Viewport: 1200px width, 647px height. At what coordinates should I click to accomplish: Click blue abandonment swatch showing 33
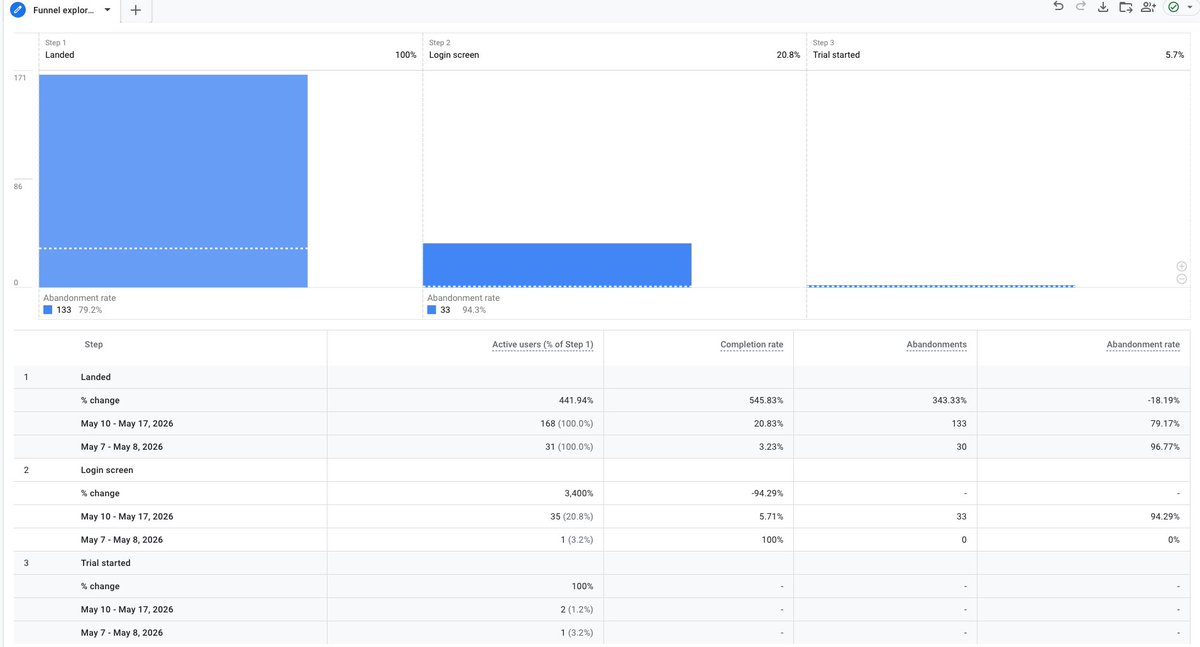(x=432, y=310)
